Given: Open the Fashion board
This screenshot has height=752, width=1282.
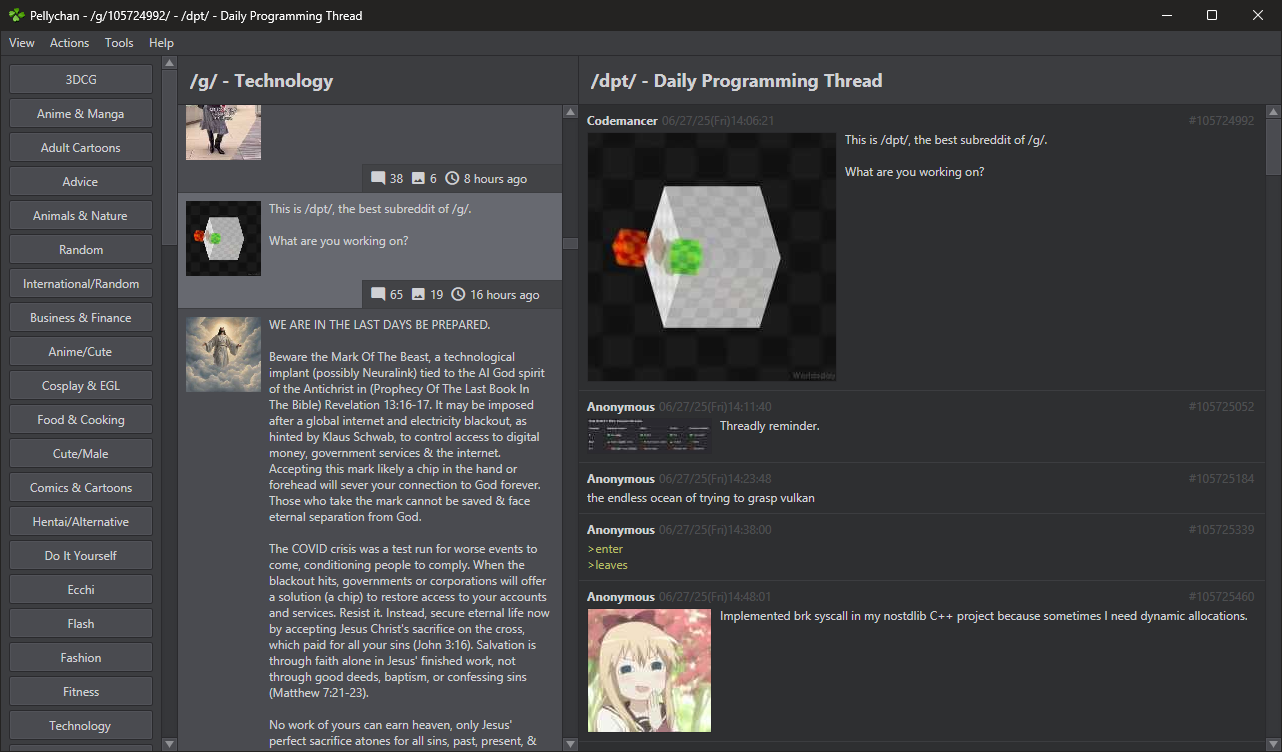Looking at the screenshot, I should click(x=81, y=658).
